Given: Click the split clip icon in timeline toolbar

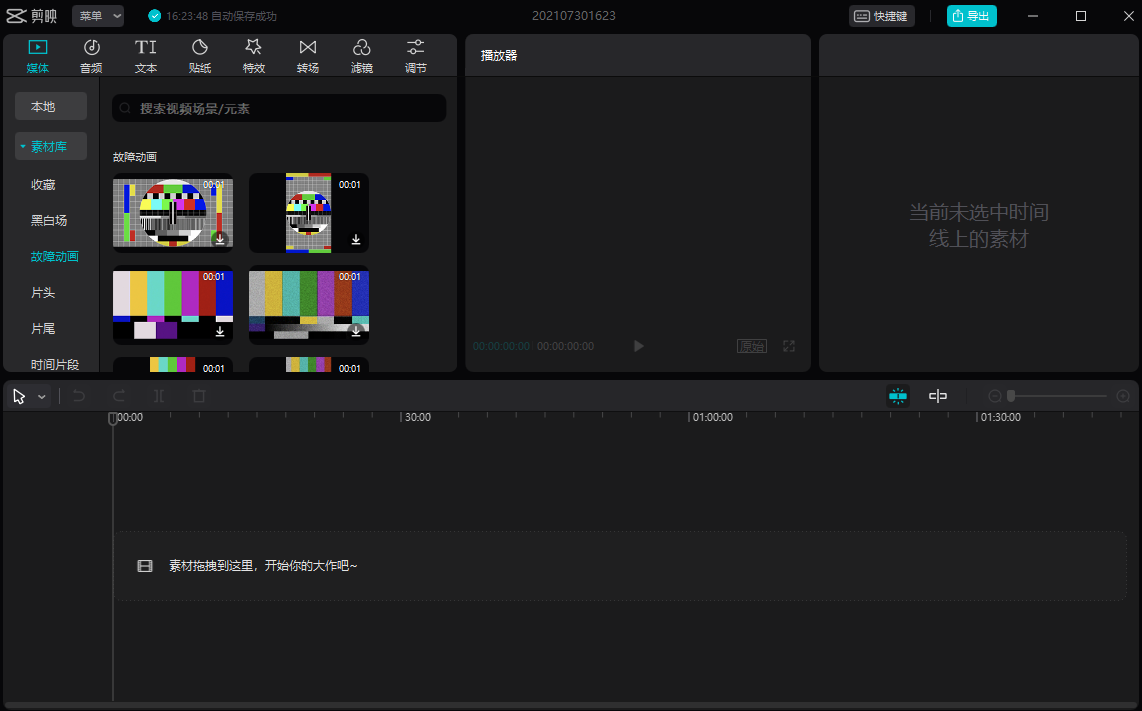Looking at the screenshot, I should point(159,396).
